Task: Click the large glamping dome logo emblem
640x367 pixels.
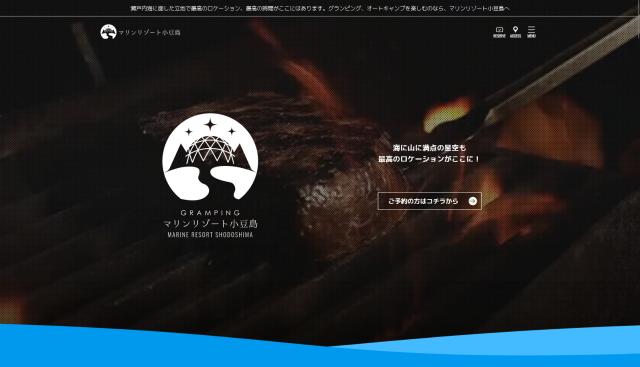Action: pos(210,157)
